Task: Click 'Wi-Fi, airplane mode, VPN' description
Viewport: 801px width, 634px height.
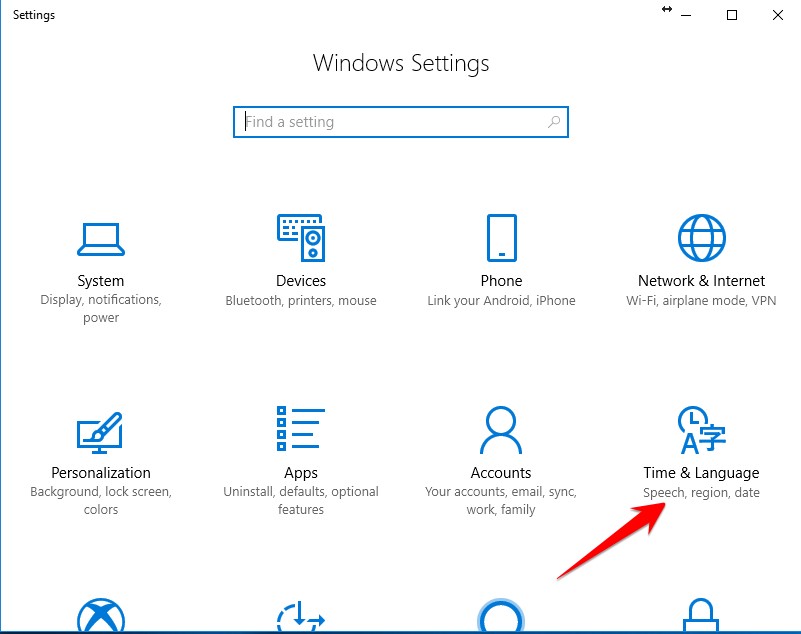Action: click(701, 300)
